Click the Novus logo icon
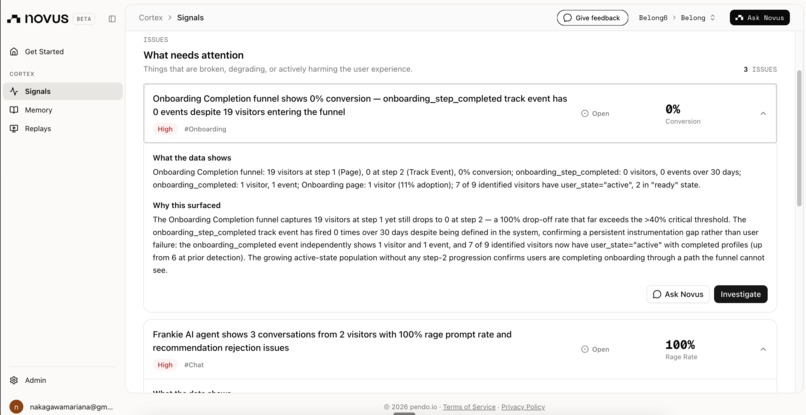Image resolution: width=806 pixels, height=415 pixels. point(13,19)
